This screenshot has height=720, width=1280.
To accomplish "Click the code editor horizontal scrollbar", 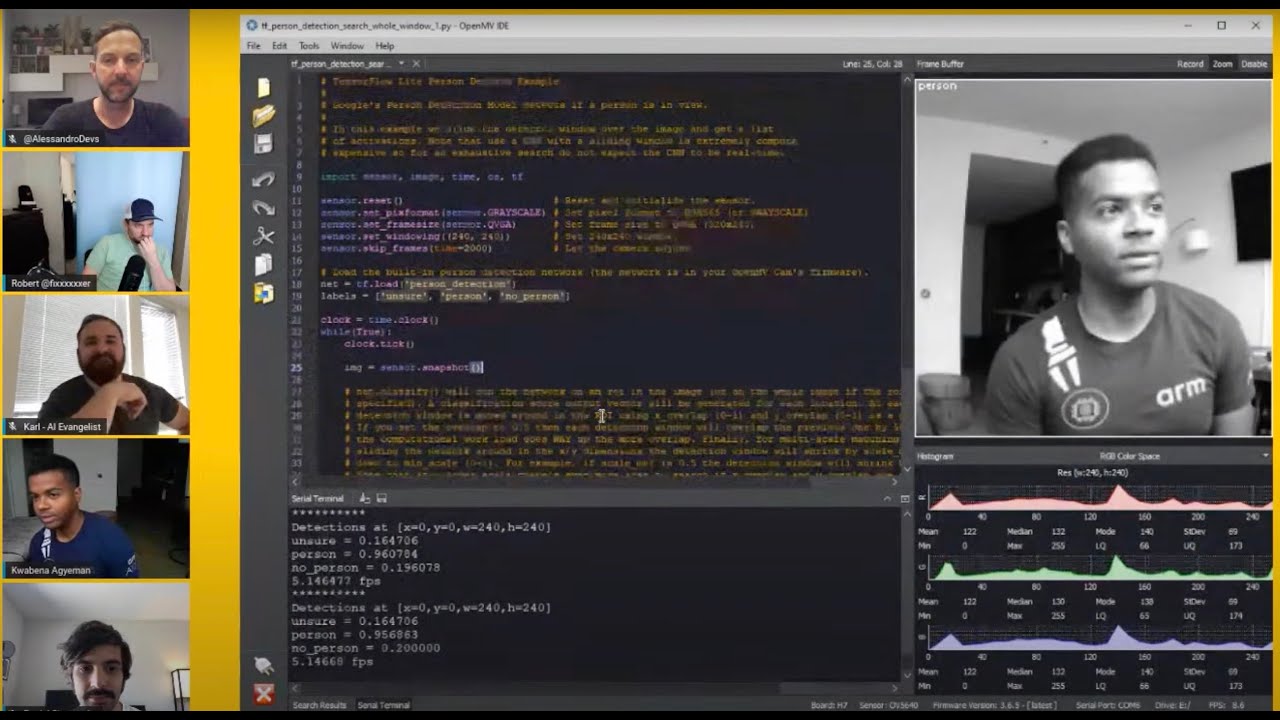I will coord(593,481).
